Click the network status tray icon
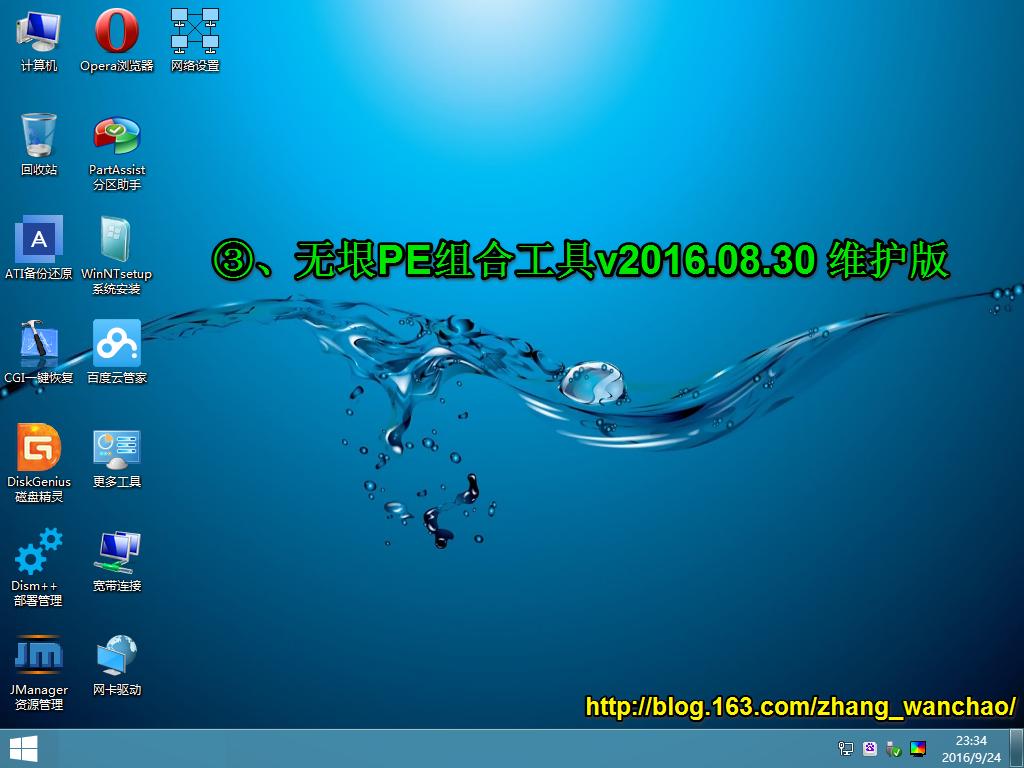This screenshot has height=768, width=1024. click(x=846, y=749)
